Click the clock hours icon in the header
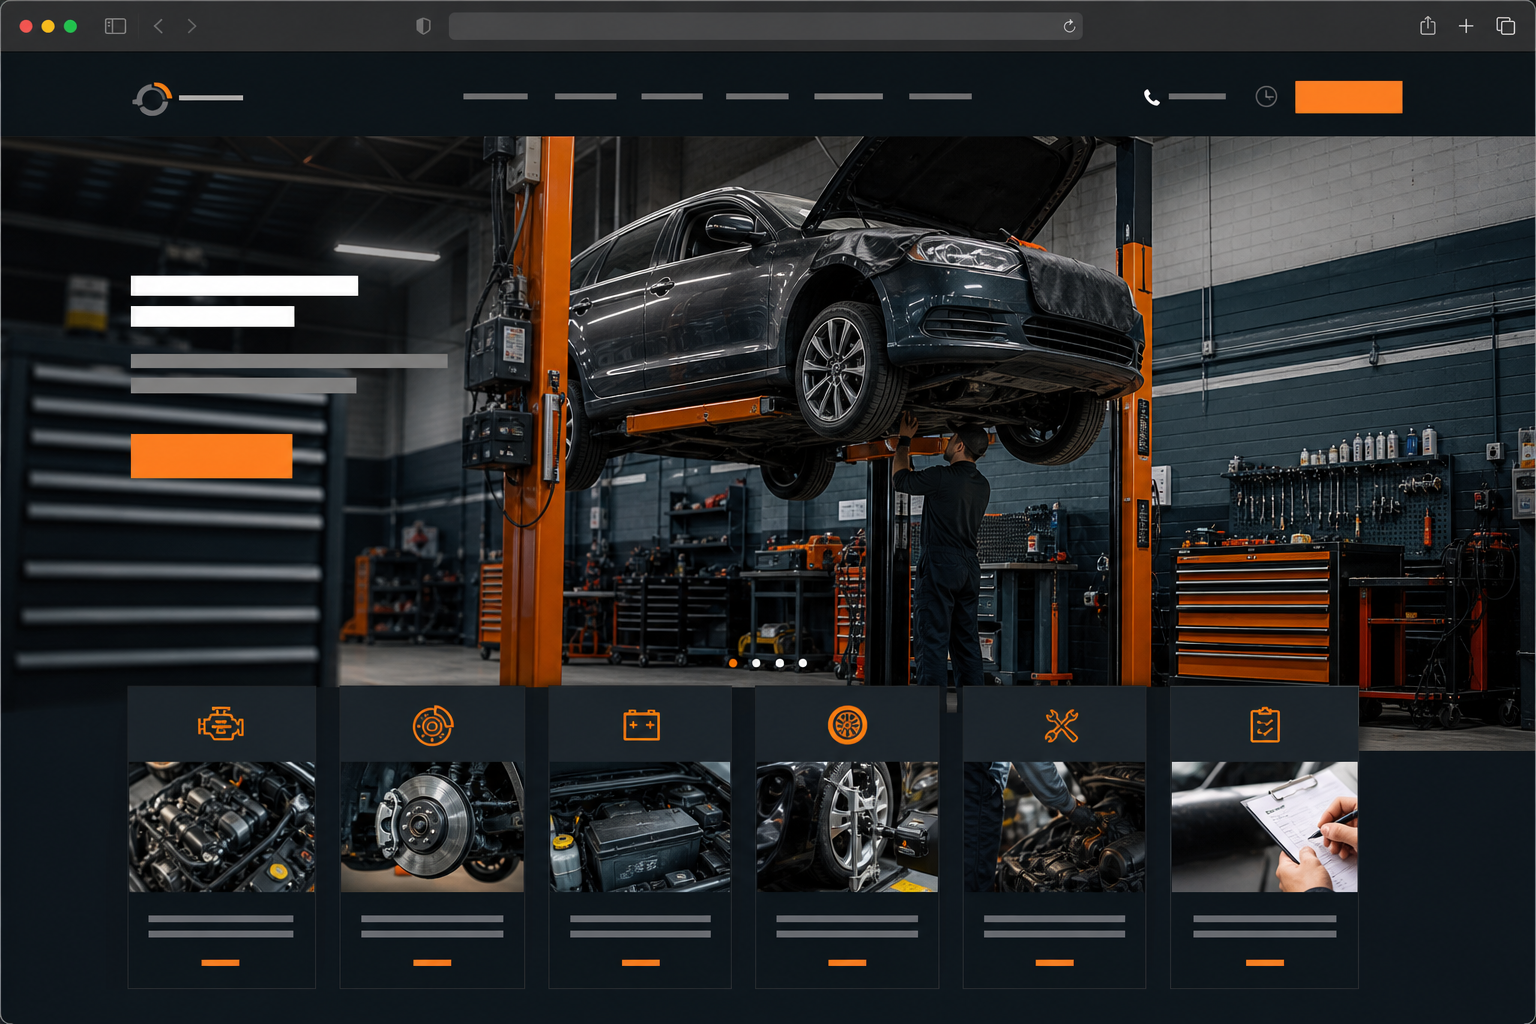 pyautogui.click(x=1266, y=96)
